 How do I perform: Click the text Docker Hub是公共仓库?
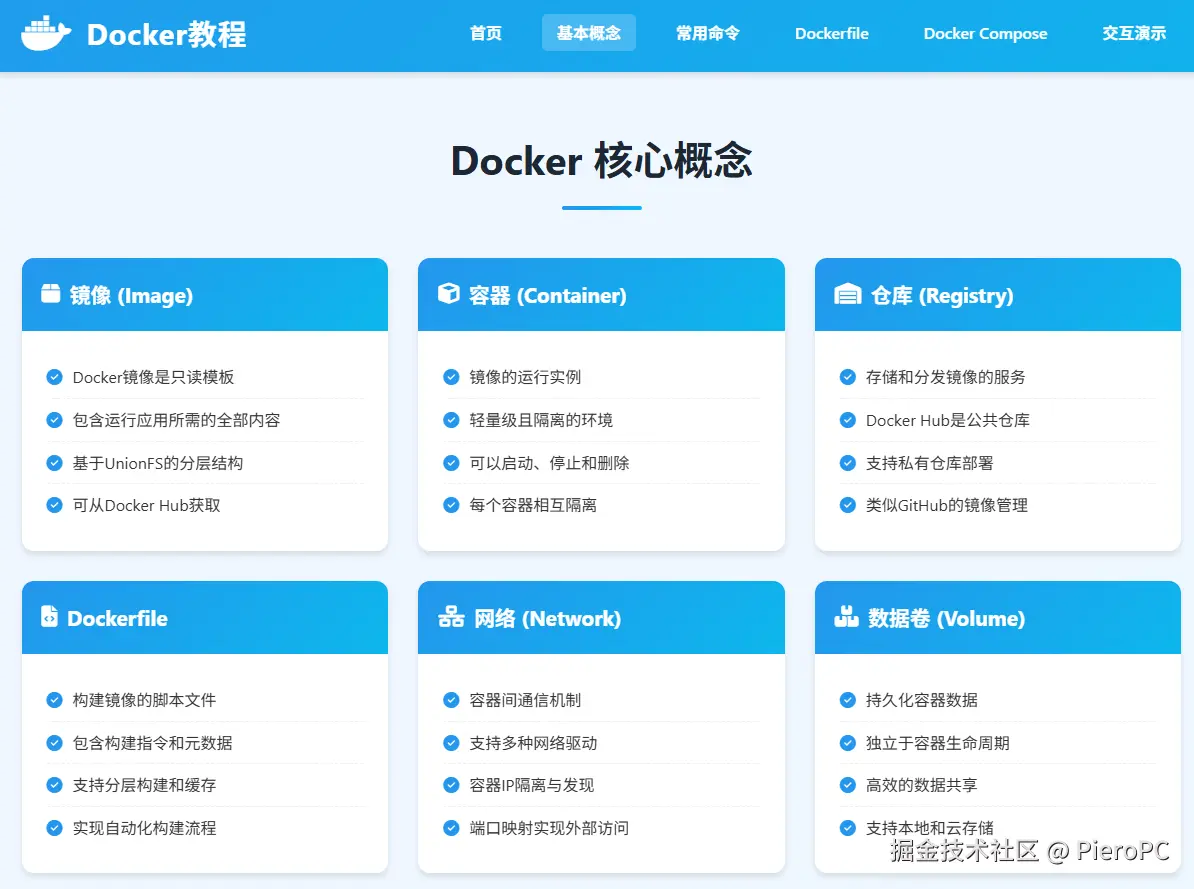point(947,420)
